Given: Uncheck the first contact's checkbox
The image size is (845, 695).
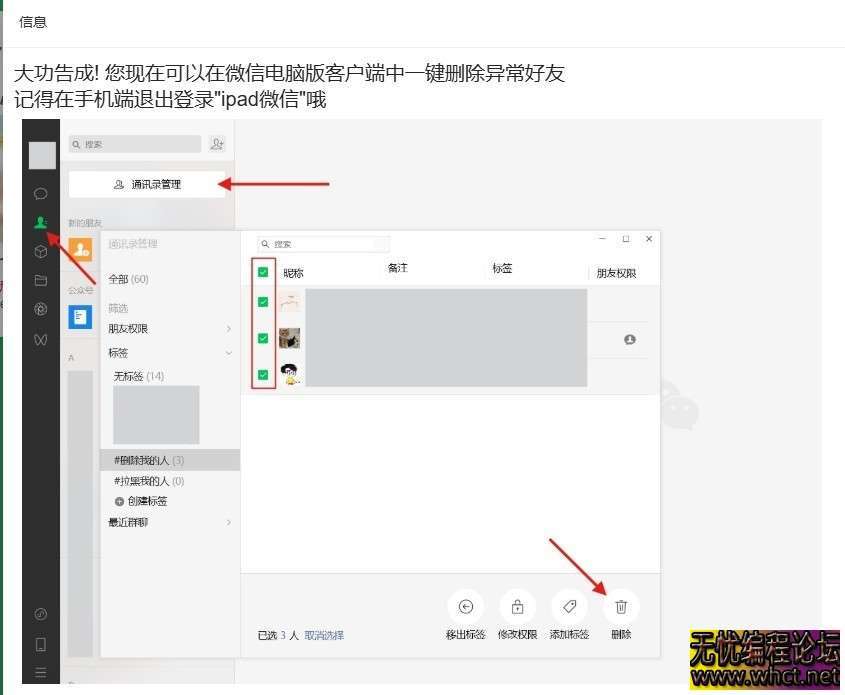Looking at the screenshot, I should tap(263, 302).
